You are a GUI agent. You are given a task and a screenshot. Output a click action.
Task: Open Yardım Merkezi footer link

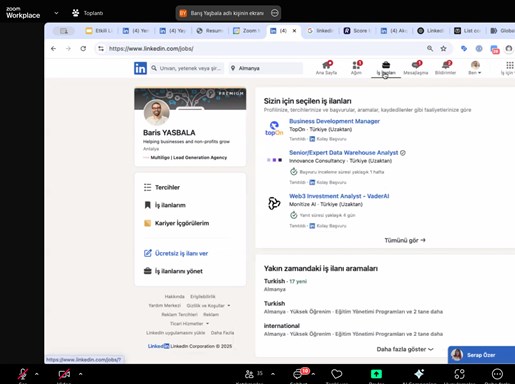click(165, 305)
